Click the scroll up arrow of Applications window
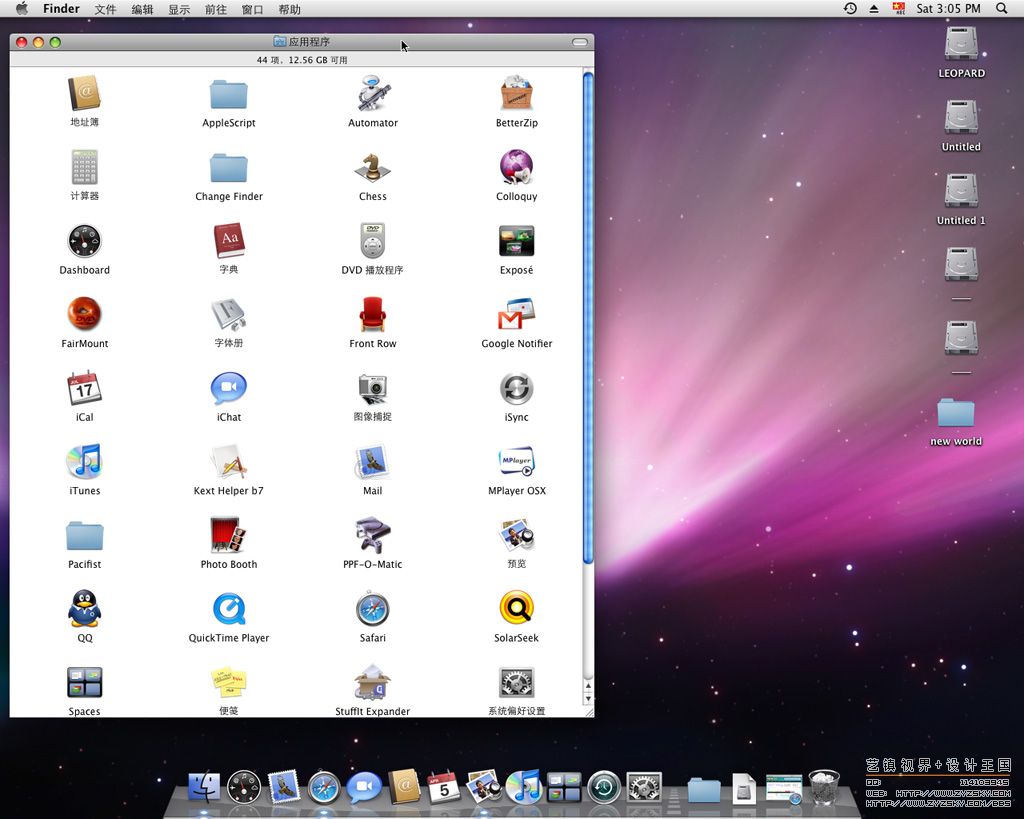 tap(588, 686)
